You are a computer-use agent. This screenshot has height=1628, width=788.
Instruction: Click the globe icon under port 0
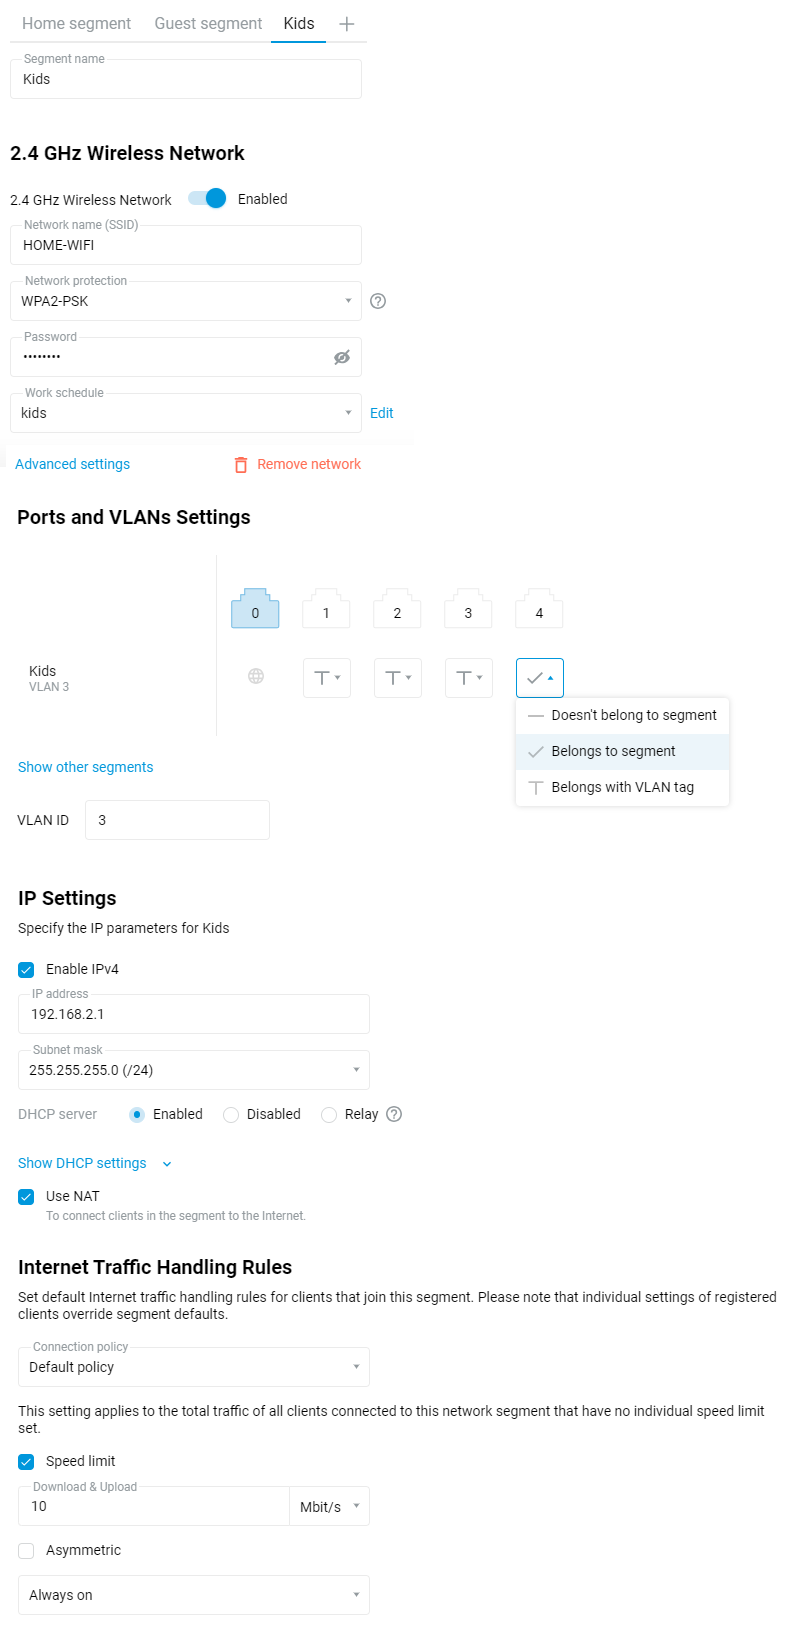[x=256, y=677]
